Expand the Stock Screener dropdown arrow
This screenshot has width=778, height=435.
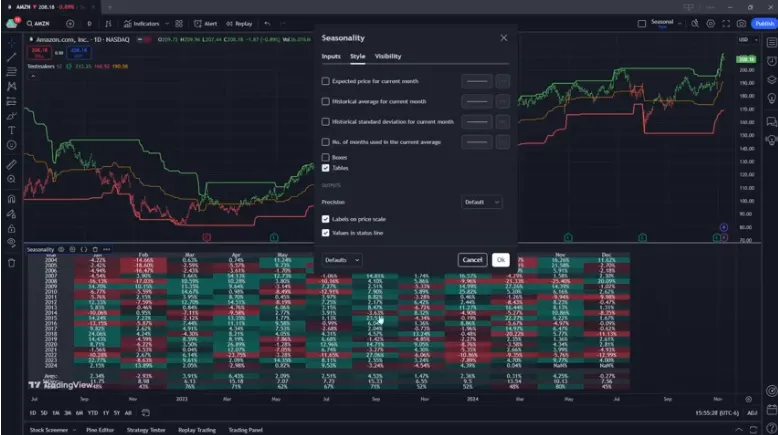click(74, 430)
